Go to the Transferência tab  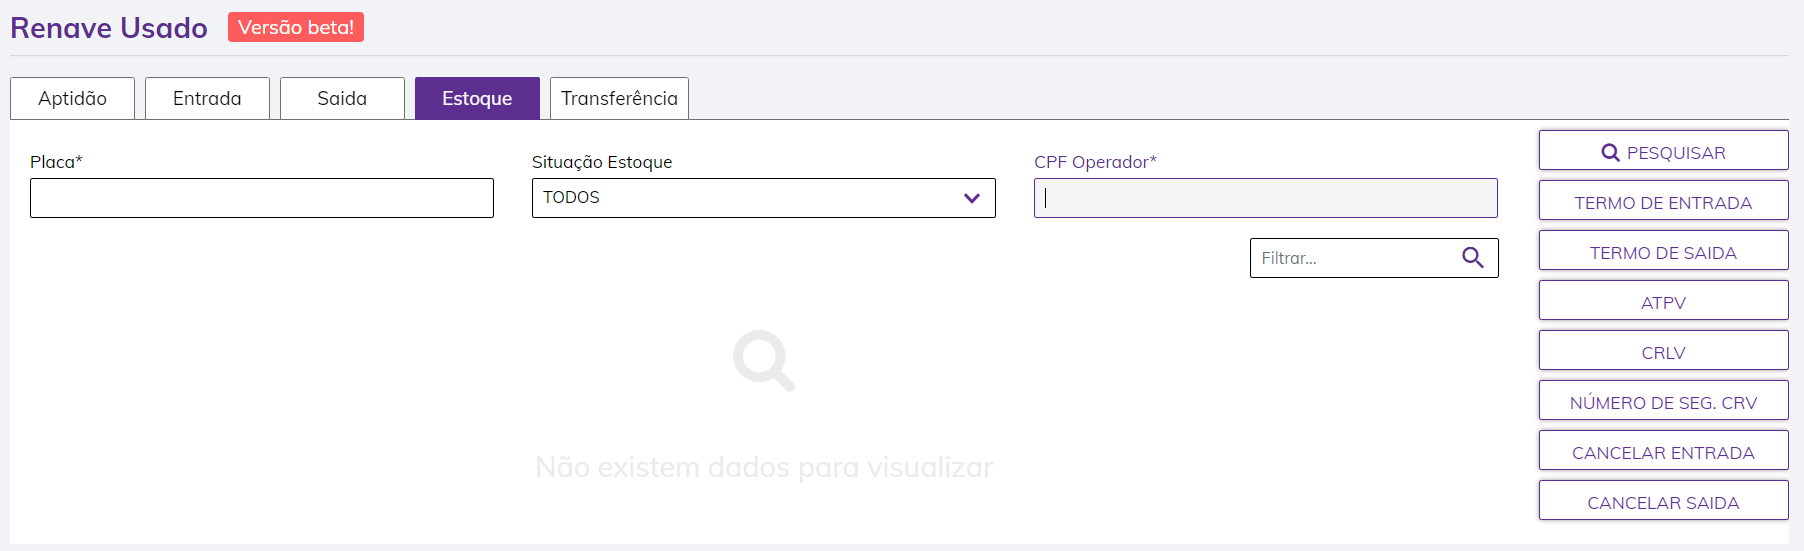pyautogui.click(x=619, y=98)
